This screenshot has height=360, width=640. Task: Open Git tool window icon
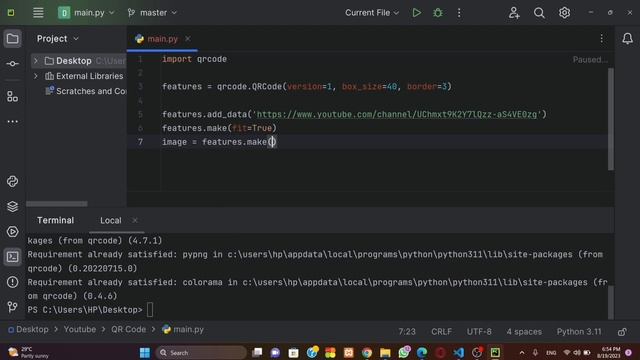[12, 307]
